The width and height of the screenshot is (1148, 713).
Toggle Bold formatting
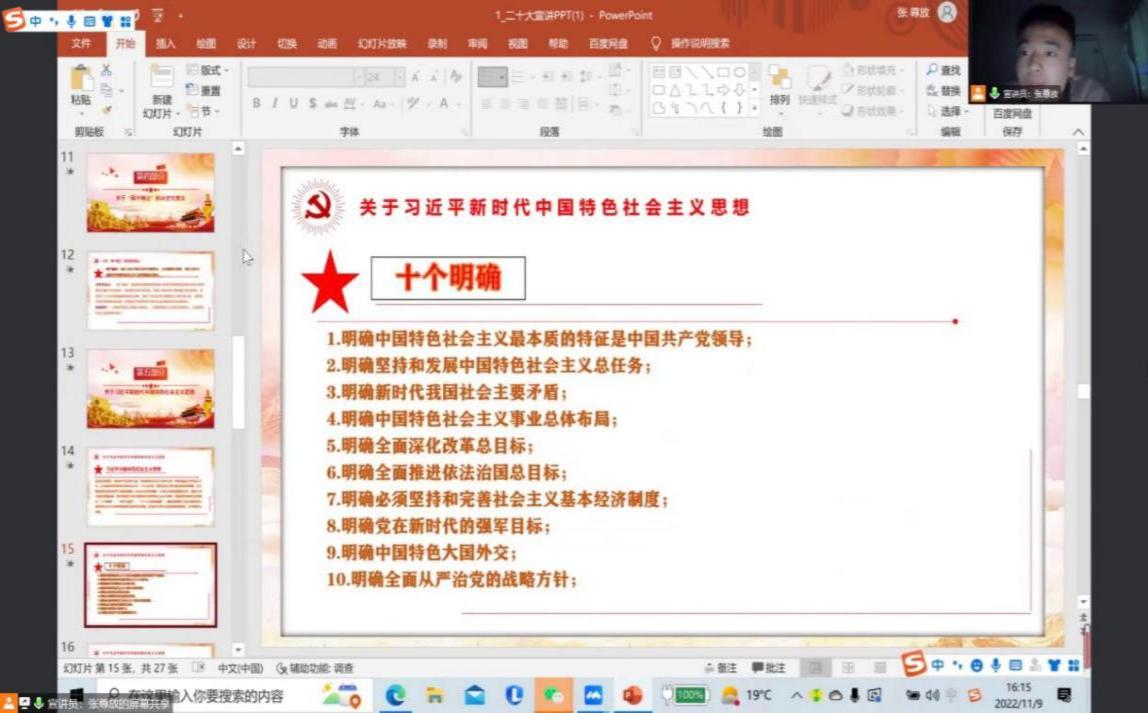256,103
